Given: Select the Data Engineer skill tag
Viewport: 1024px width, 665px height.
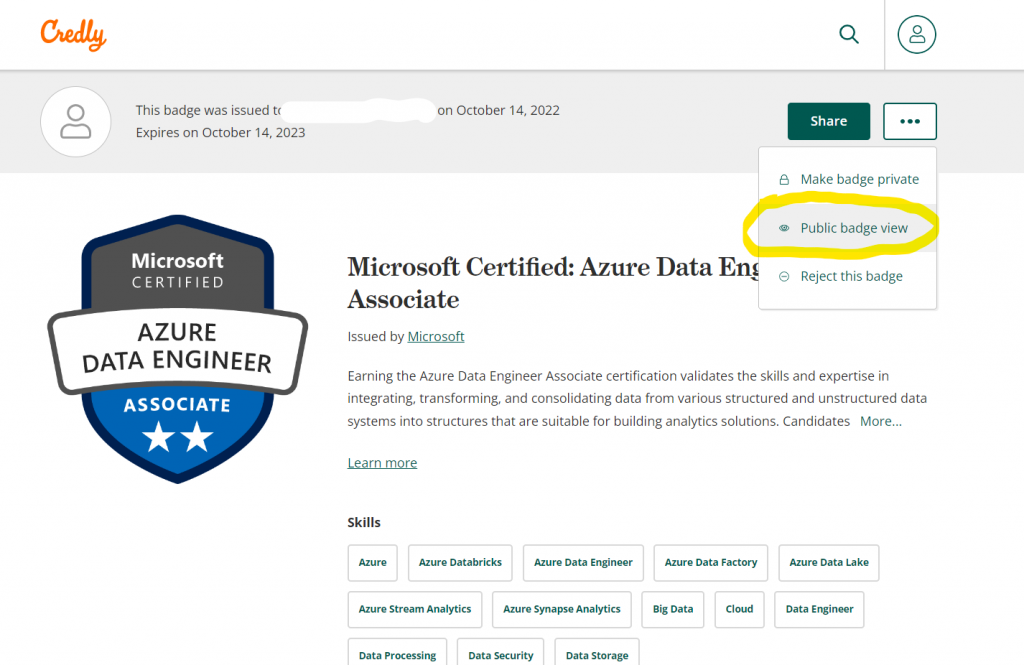Looking at the screenshot, I should point(819,609).
